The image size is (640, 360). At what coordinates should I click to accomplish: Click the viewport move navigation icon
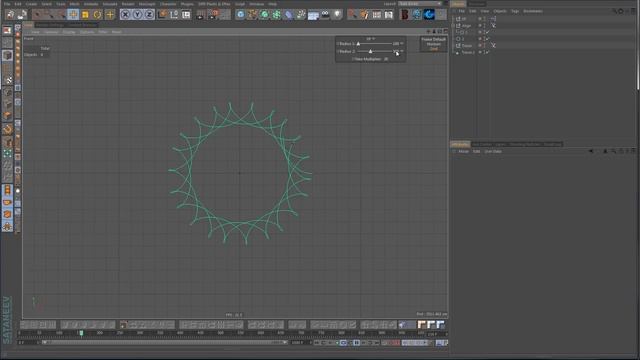[428, 31]
